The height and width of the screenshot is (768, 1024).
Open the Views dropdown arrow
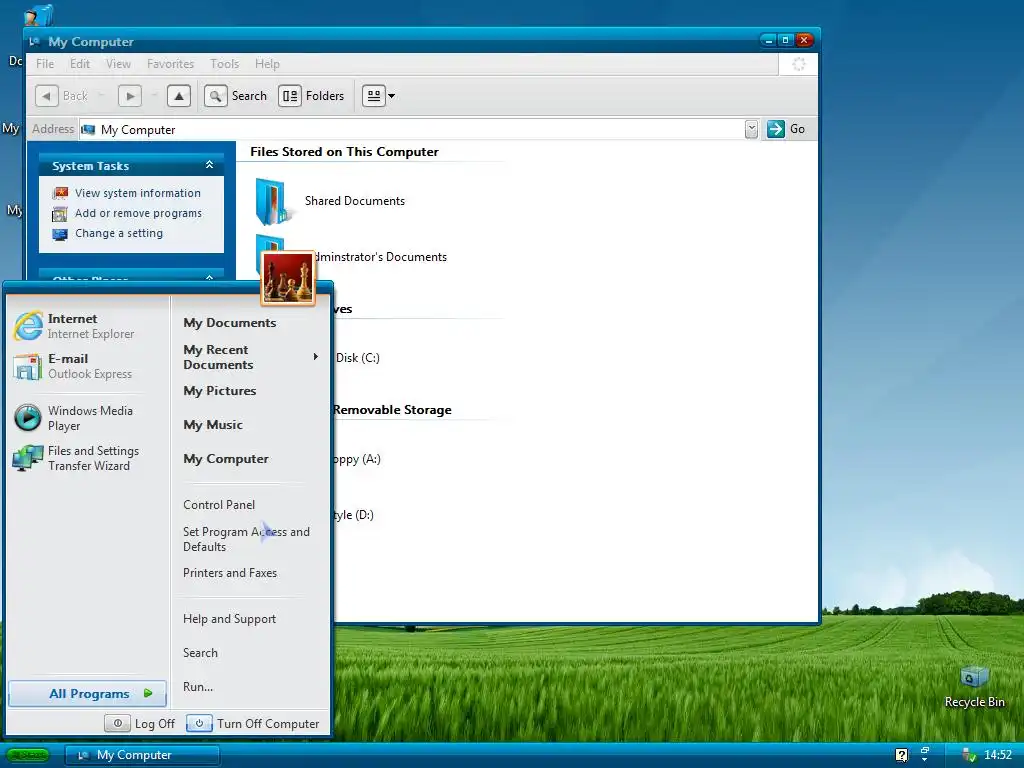click(392, 96)
